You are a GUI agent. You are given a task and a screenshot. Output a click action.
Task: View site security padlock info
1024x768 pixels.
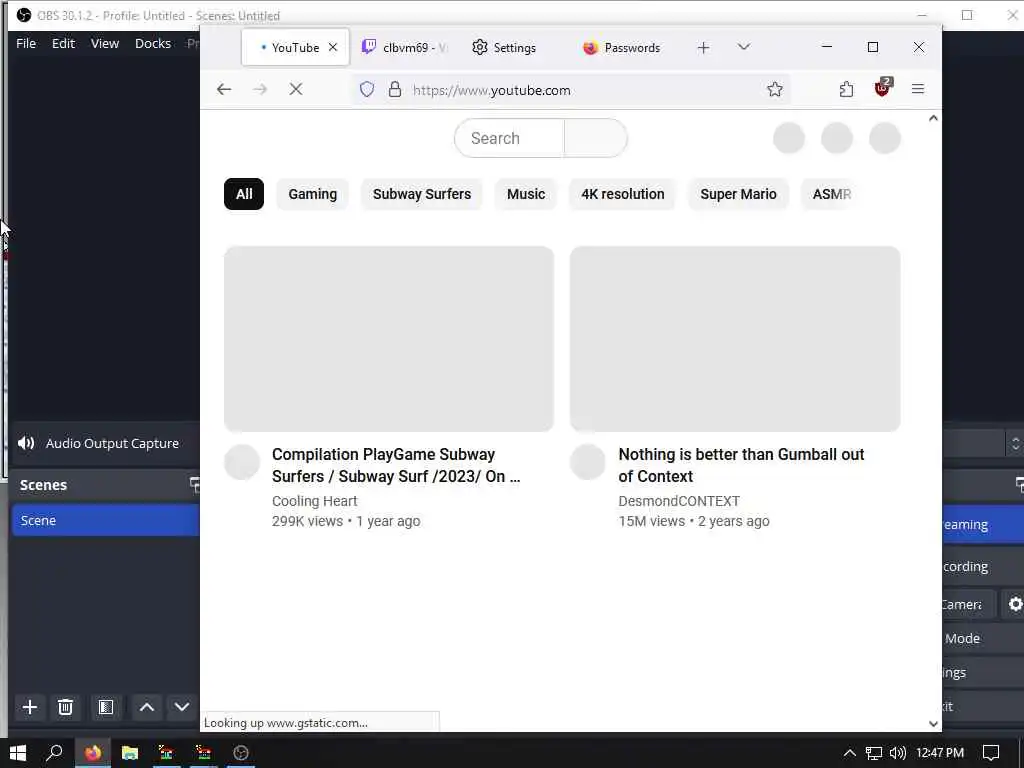click(394, 89)
